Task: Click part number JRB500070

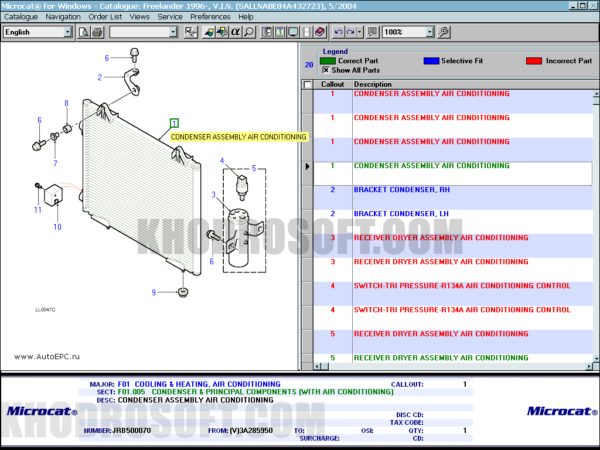Action: click(x=132, y=430)
